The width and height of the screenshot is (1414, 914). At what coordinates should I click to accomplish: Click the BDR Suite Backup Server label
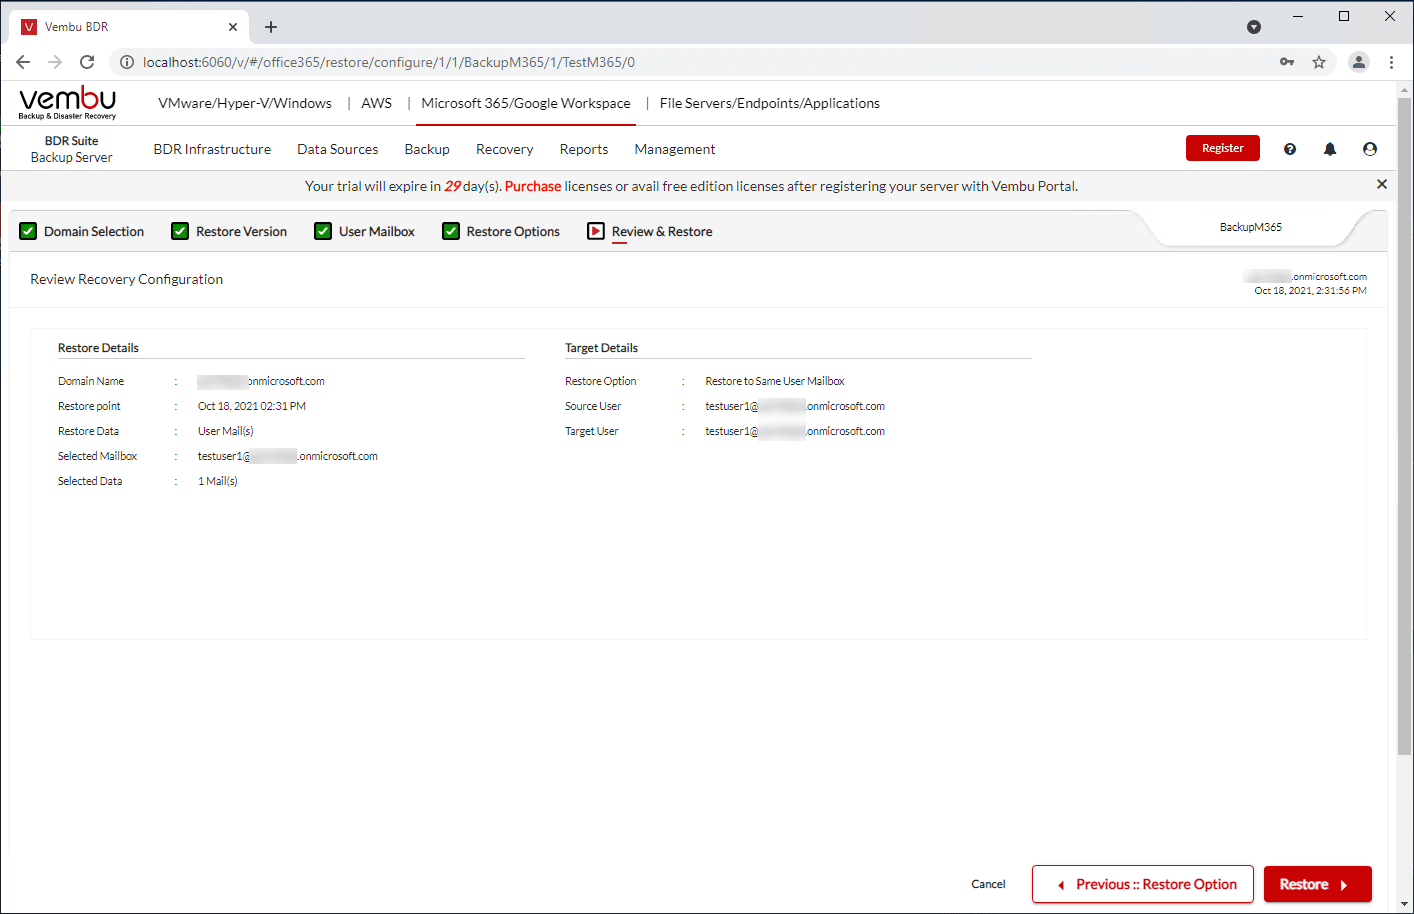pyautogui.click(x=72, y=149)
